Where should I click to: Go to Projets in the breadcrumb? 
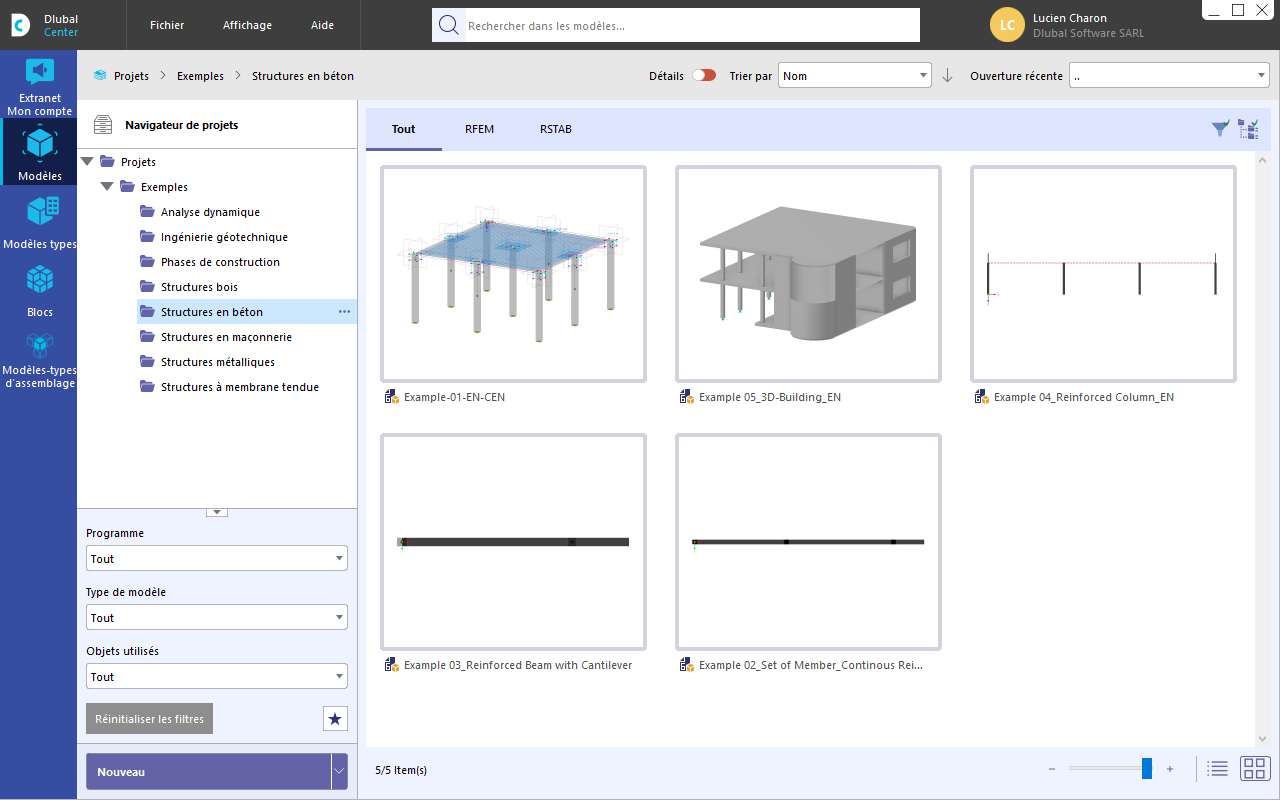pos(131,75)
